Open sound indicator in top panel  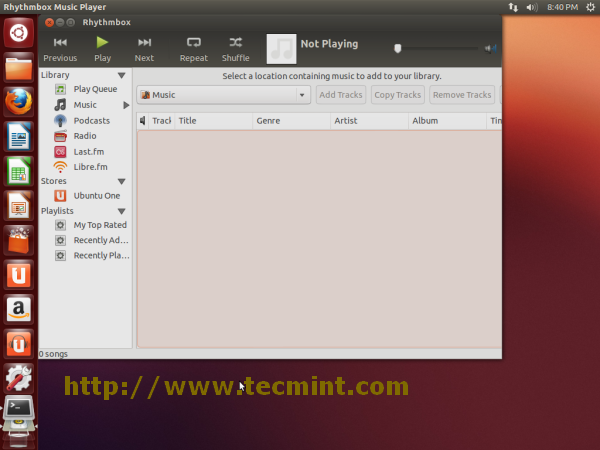[532, 7]
